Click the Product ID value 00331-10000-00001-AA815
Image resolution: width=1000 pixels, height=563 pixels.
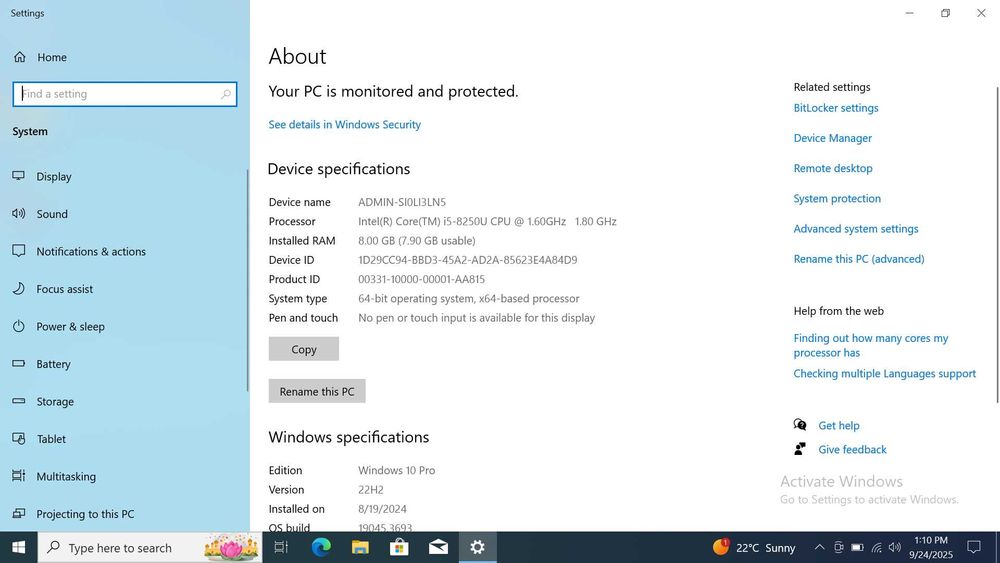422,279
